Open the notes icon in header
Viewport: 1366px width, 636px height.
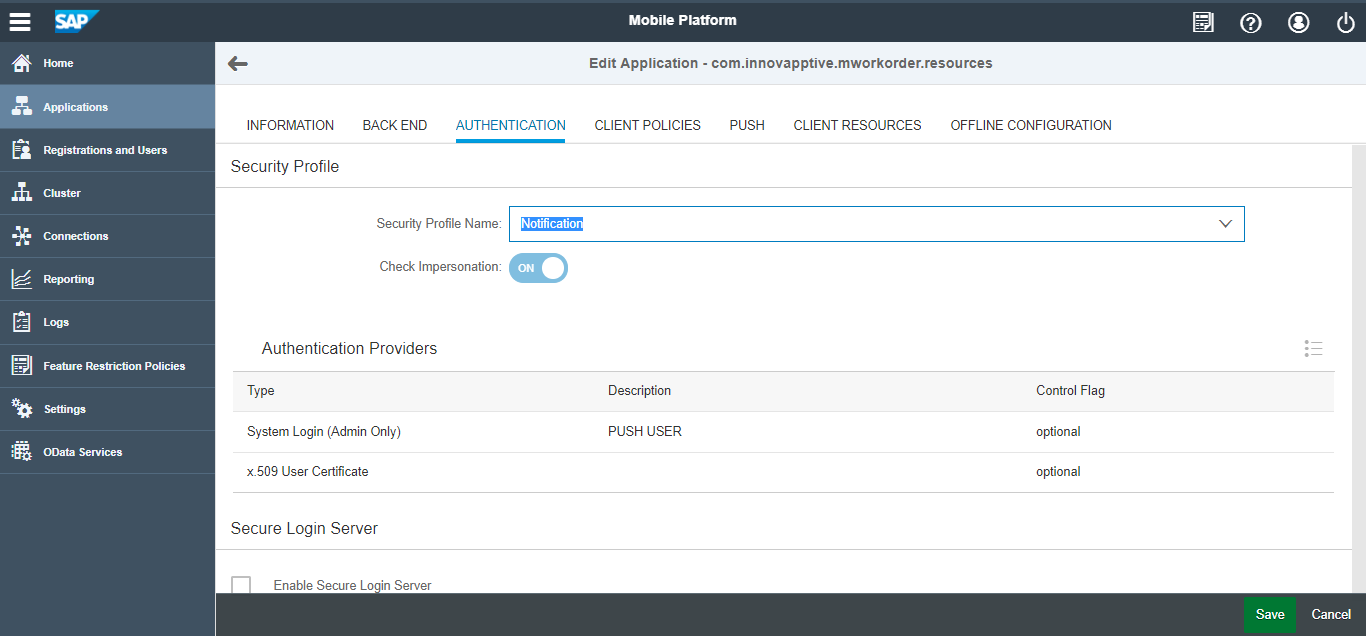pyautogui.click(x=1203, y=22)
